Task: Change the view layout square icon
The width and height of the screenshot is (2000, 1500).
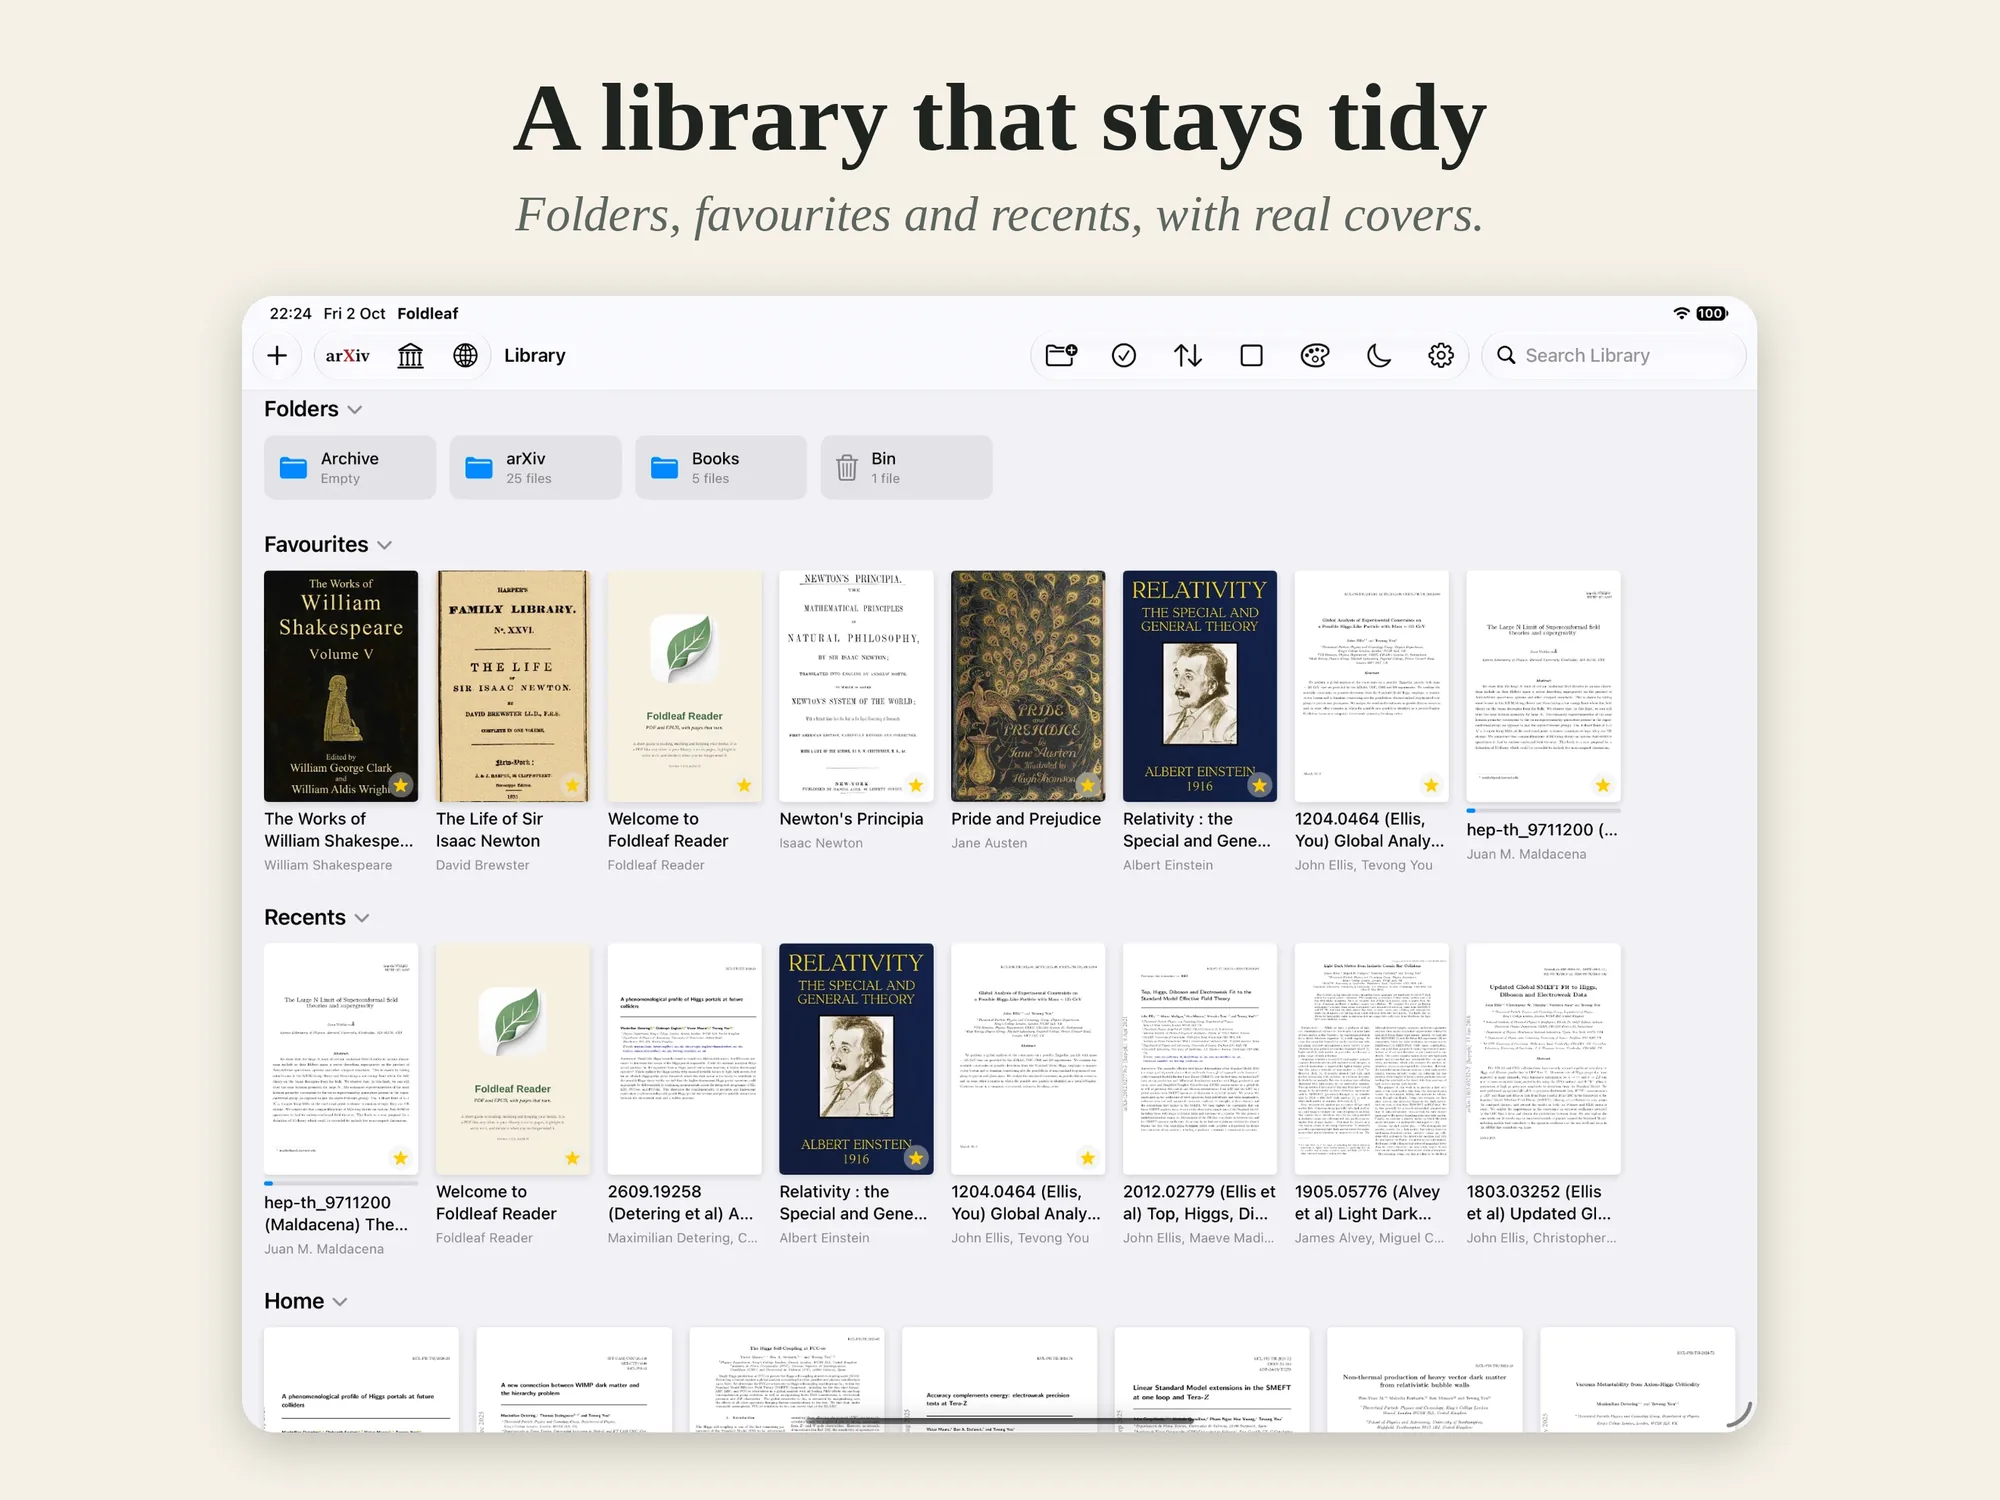Action: coord(1251,355)
